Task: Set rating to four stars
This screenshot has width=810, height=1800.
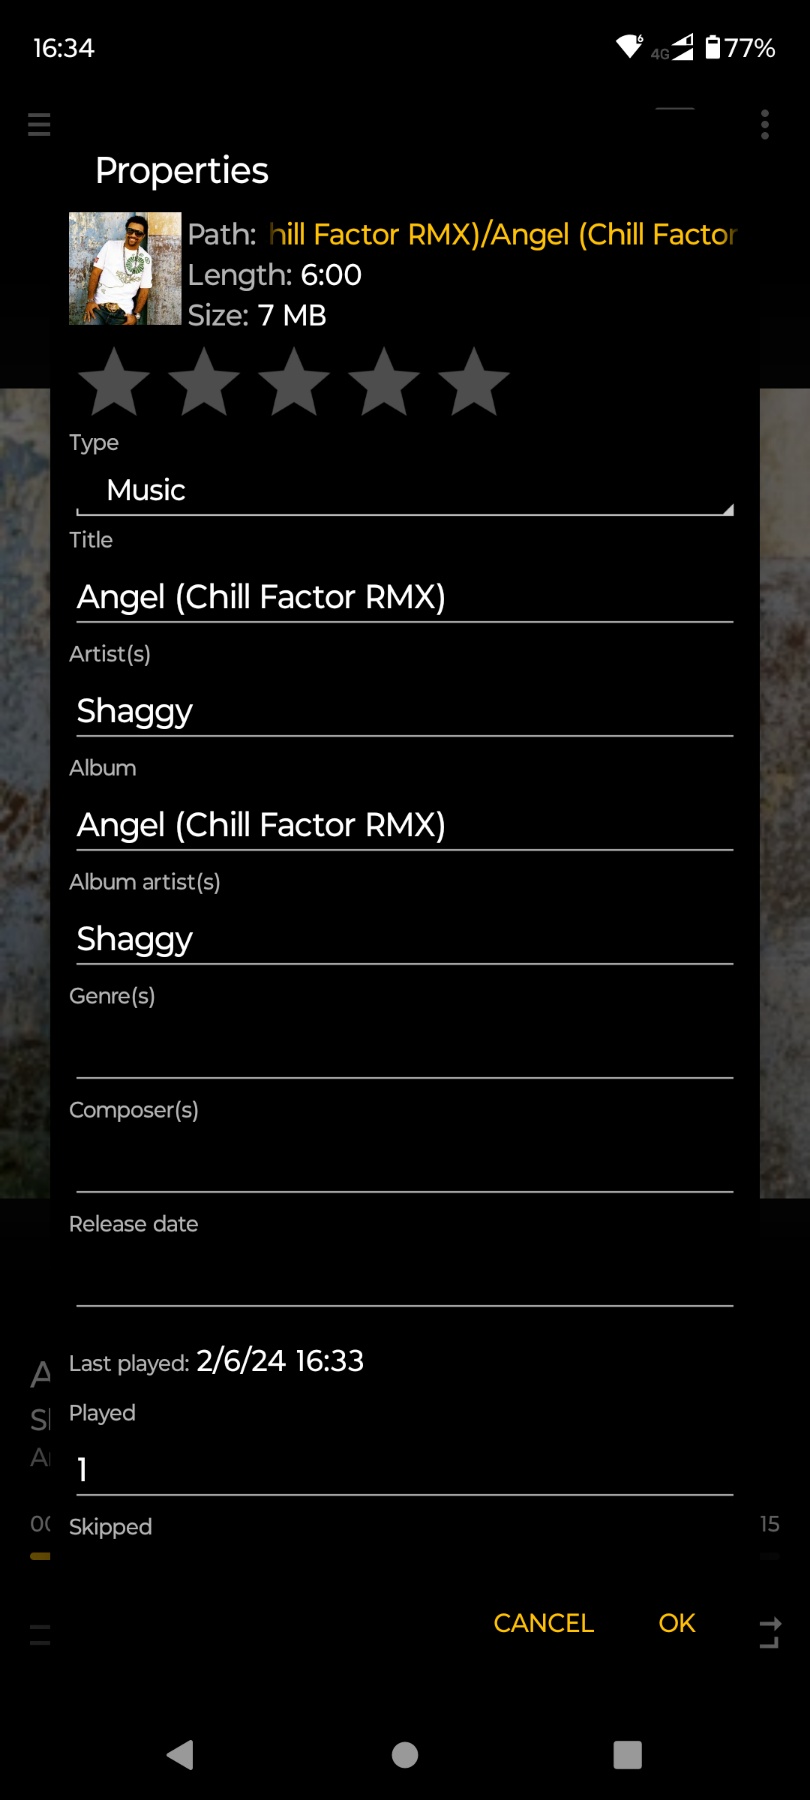Action: 384,382
